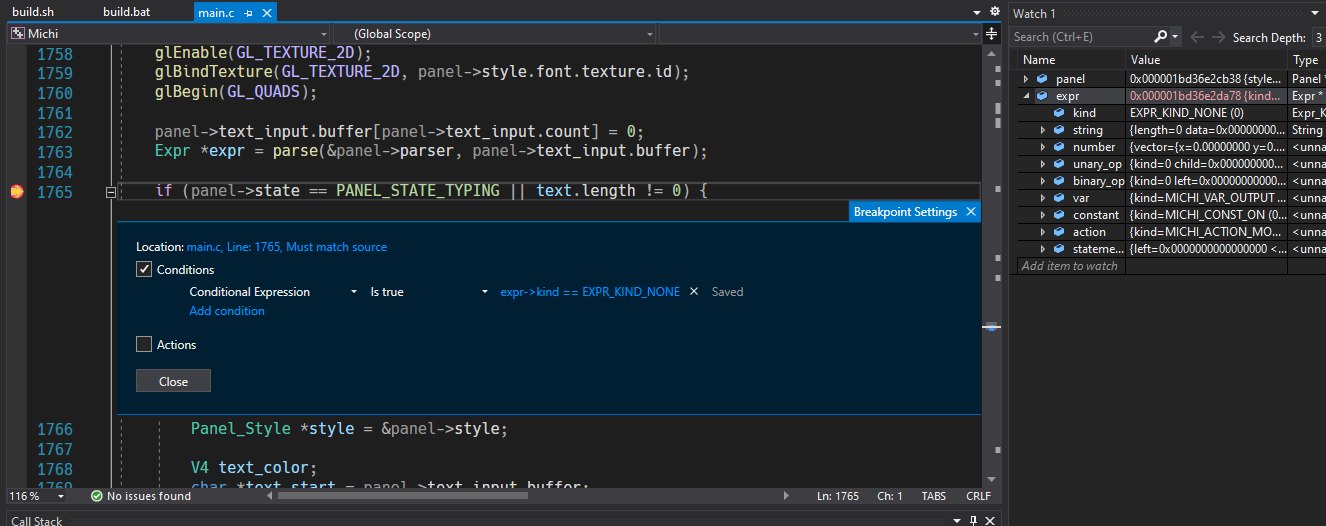Click the split editor window icon
Image resolution: width=1326 pixels, height=526 pixels.
click(992, 33)
